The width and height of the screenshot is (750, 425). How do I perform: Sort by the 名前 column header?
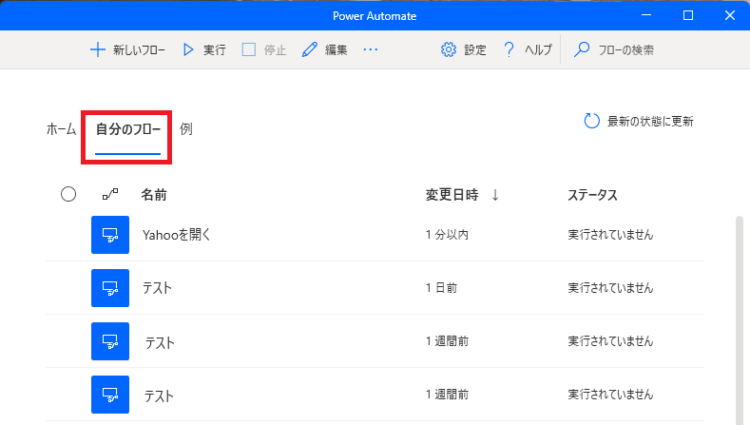154,195
